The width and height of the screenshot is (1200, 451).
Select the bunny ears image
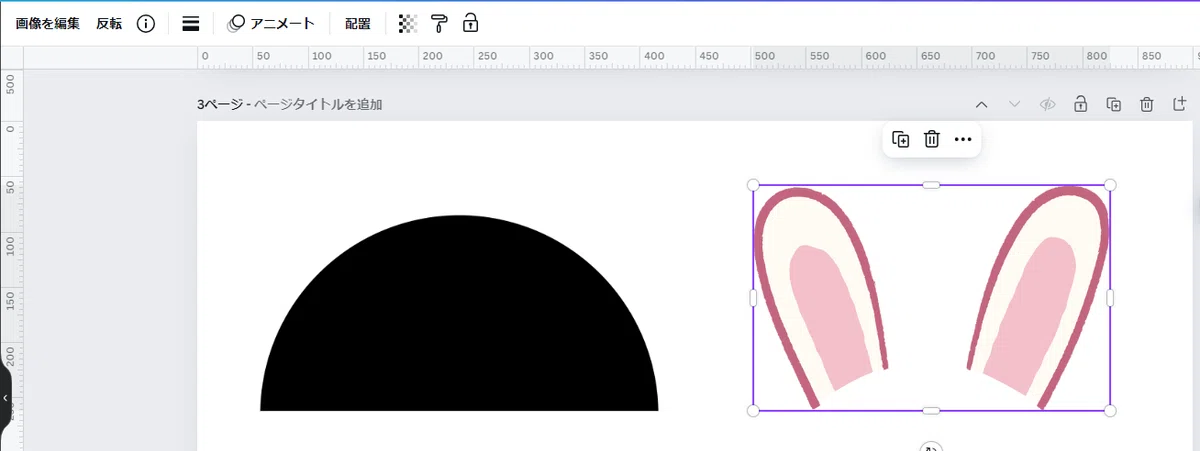click(931, 298)
